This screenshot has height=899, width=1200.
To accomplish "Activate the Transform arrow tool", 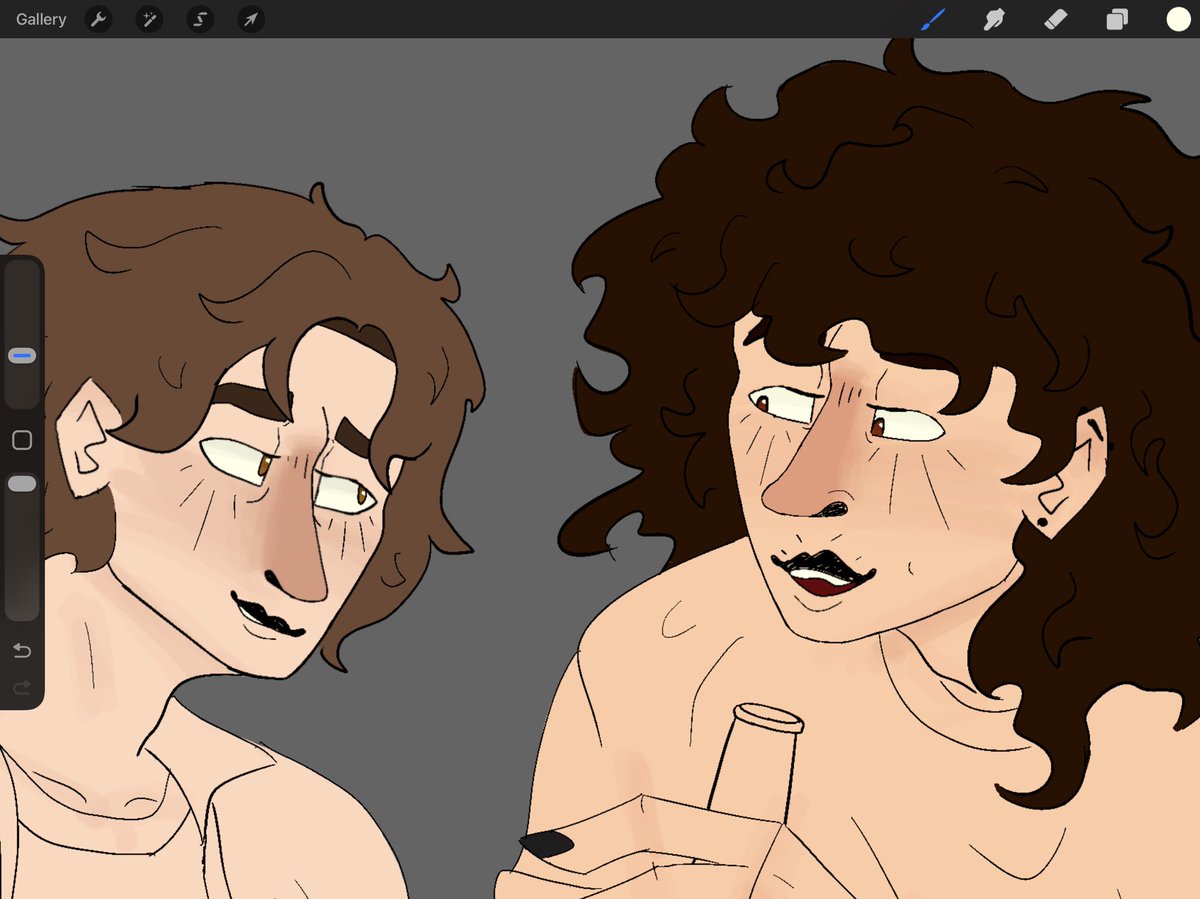I will (x=251, y=19).
